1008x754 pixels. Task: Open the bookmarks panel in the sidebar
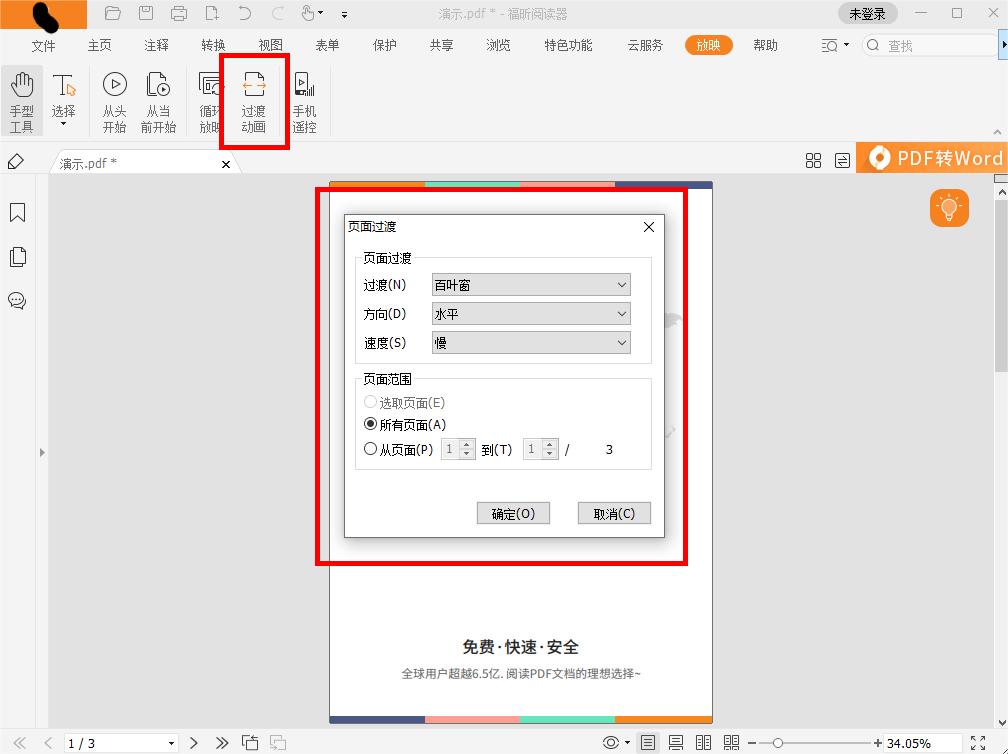17,212
